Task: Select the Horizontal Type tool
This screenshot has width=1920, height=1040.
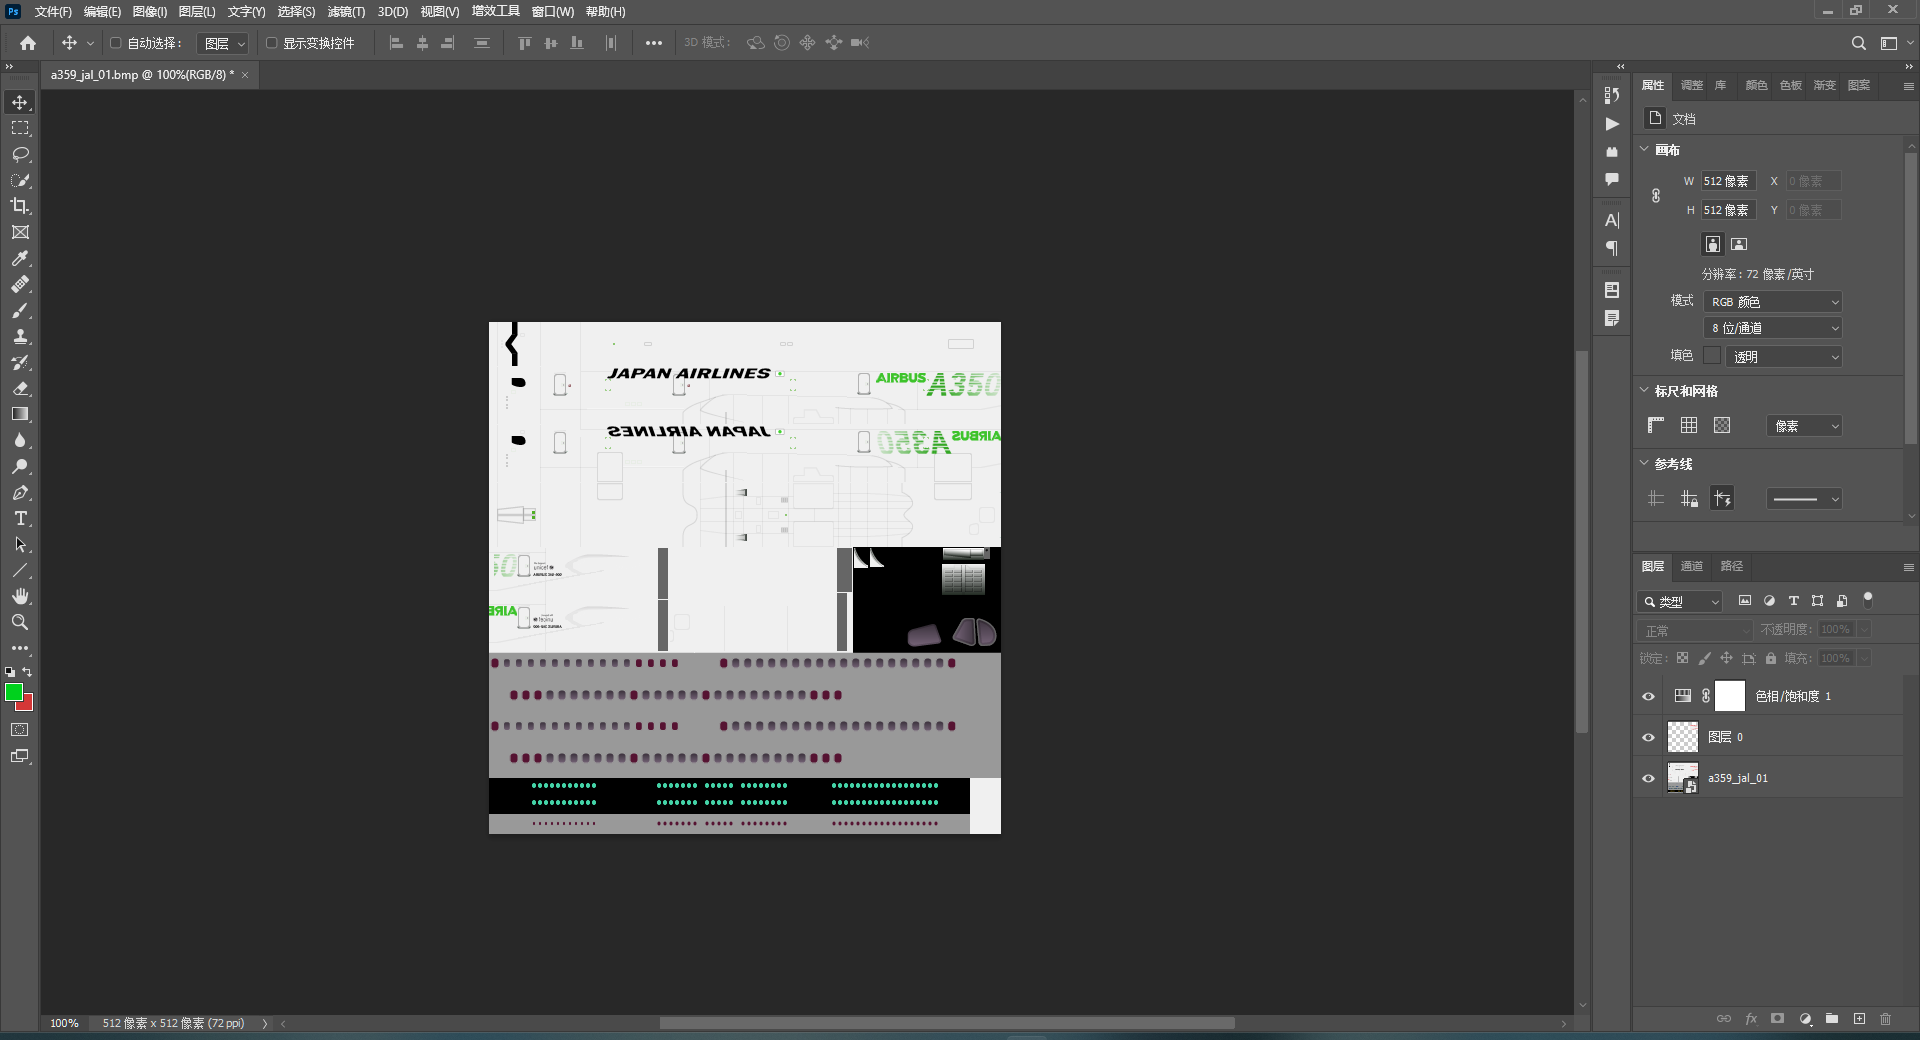Action: [20, 518]
